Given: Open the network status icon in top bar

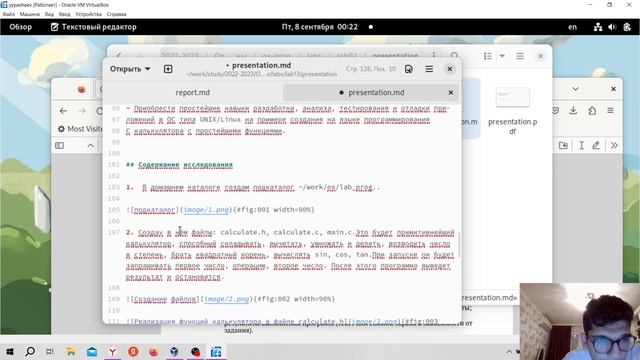Looking at the screenshot, I should [x=598, y=27].
